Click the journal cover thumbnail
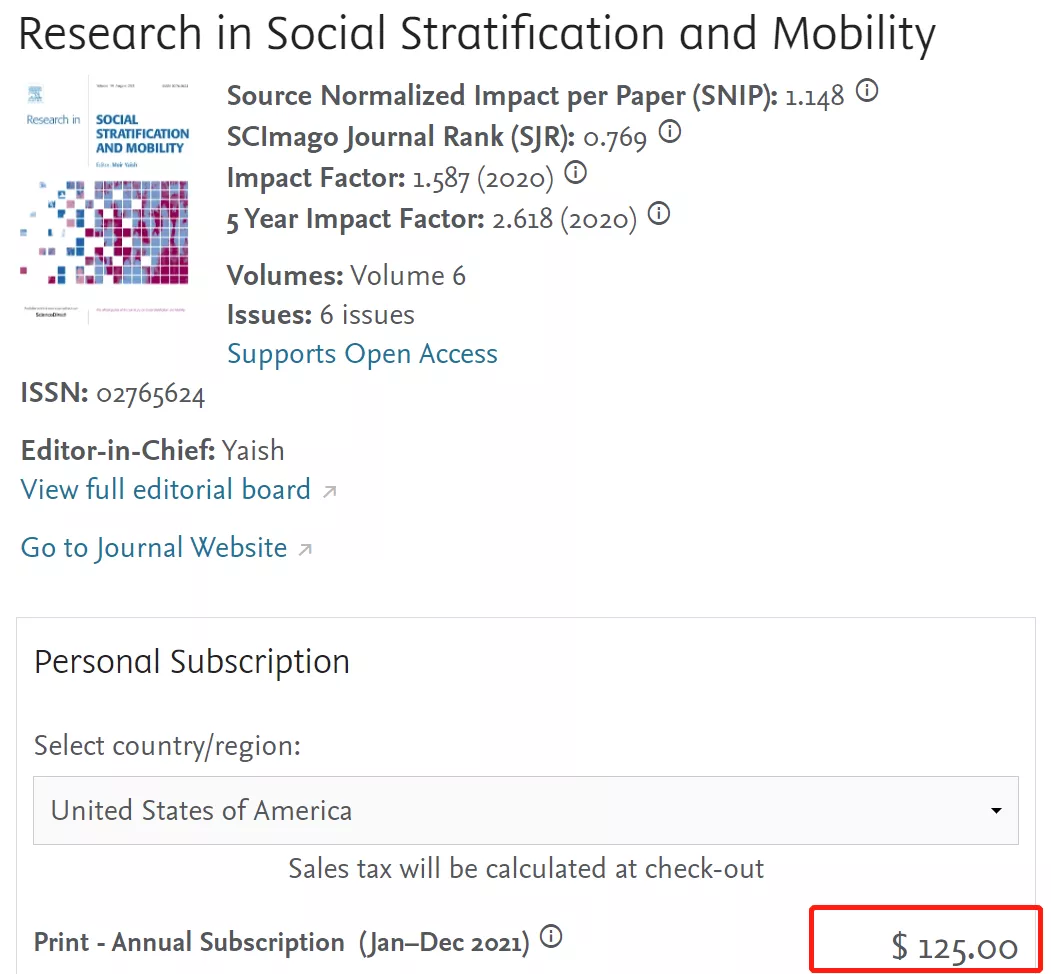Screen dimensions: 1051x974 point(105,200)
